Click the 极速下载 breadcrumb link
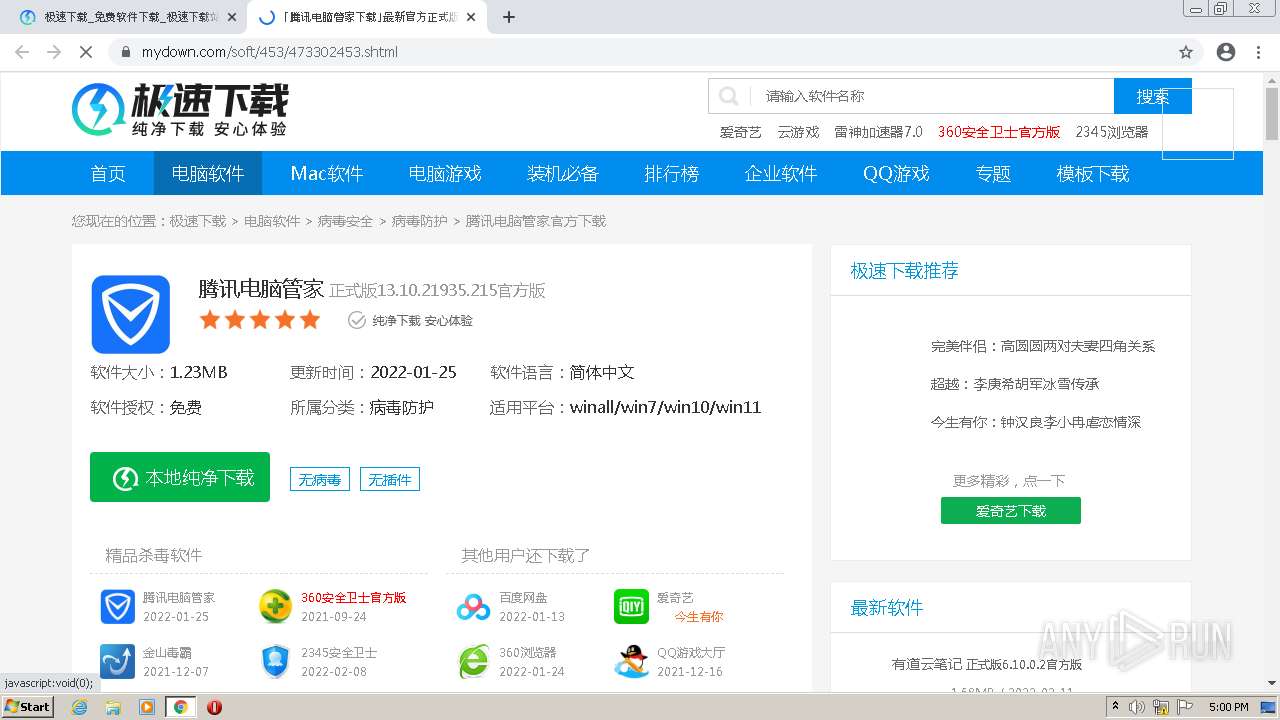Viewport: 1280px width, 720px height. (198, 221)
